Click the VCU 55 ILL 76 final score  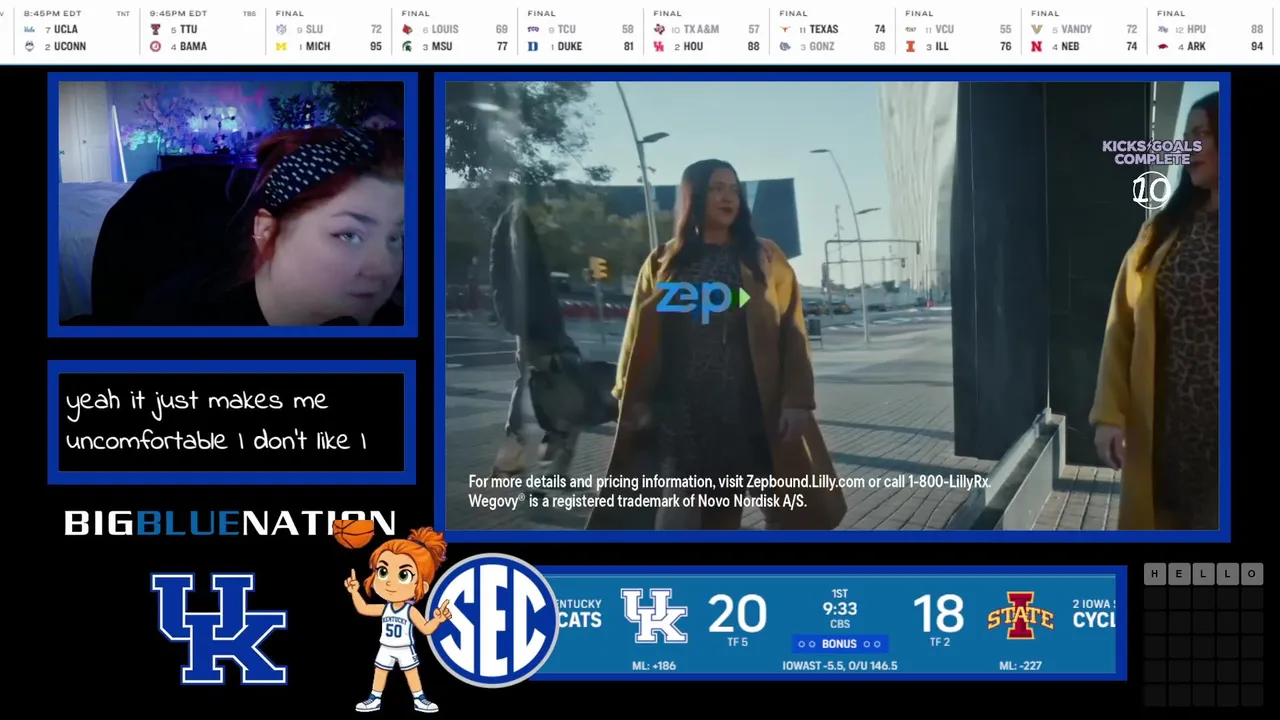coord(959,31)
